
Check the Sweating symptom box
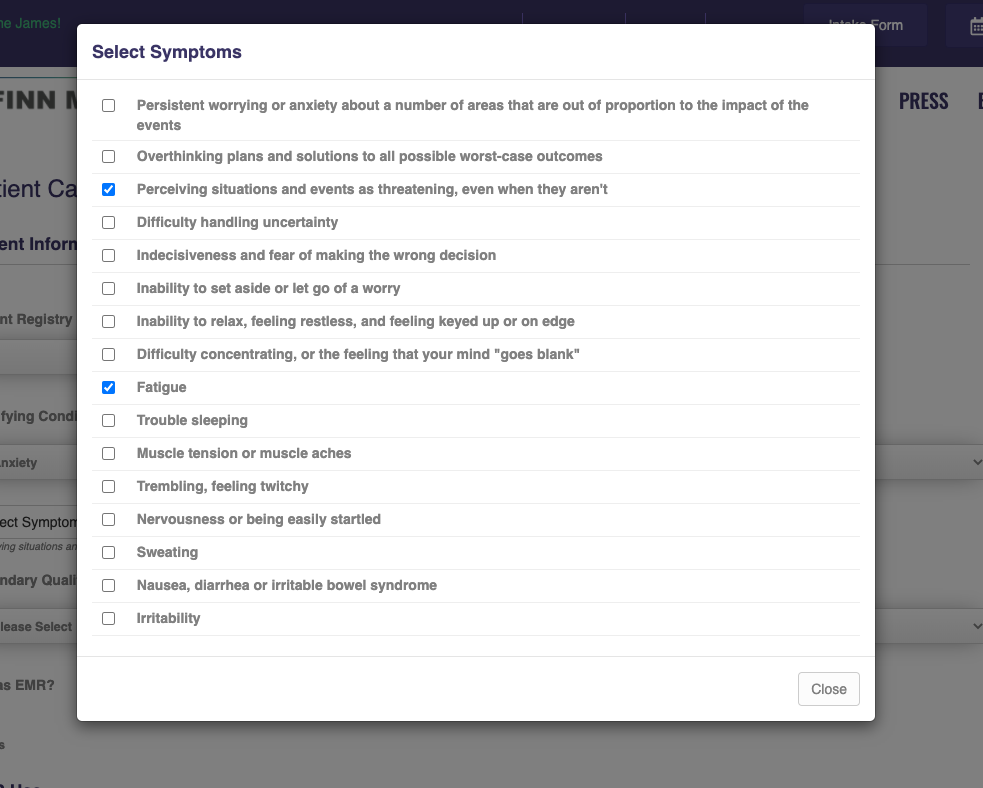109,552
